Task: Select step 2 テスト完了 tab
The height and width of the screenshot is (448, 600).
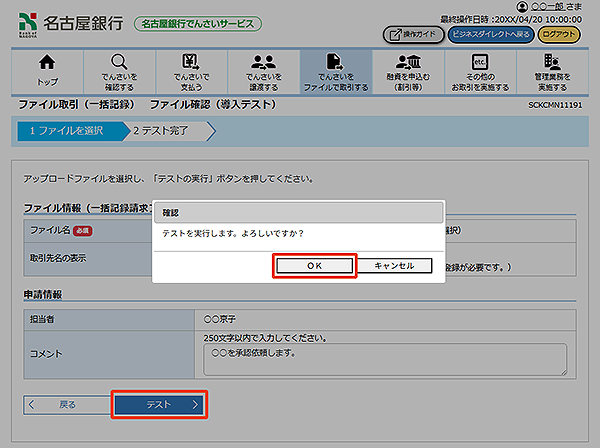Action: [x=167, y=130]
